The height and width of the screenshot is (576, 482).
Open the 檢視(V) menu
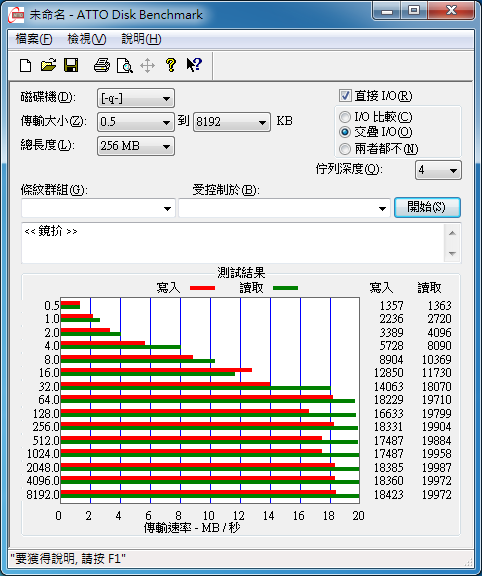point(87,39)
